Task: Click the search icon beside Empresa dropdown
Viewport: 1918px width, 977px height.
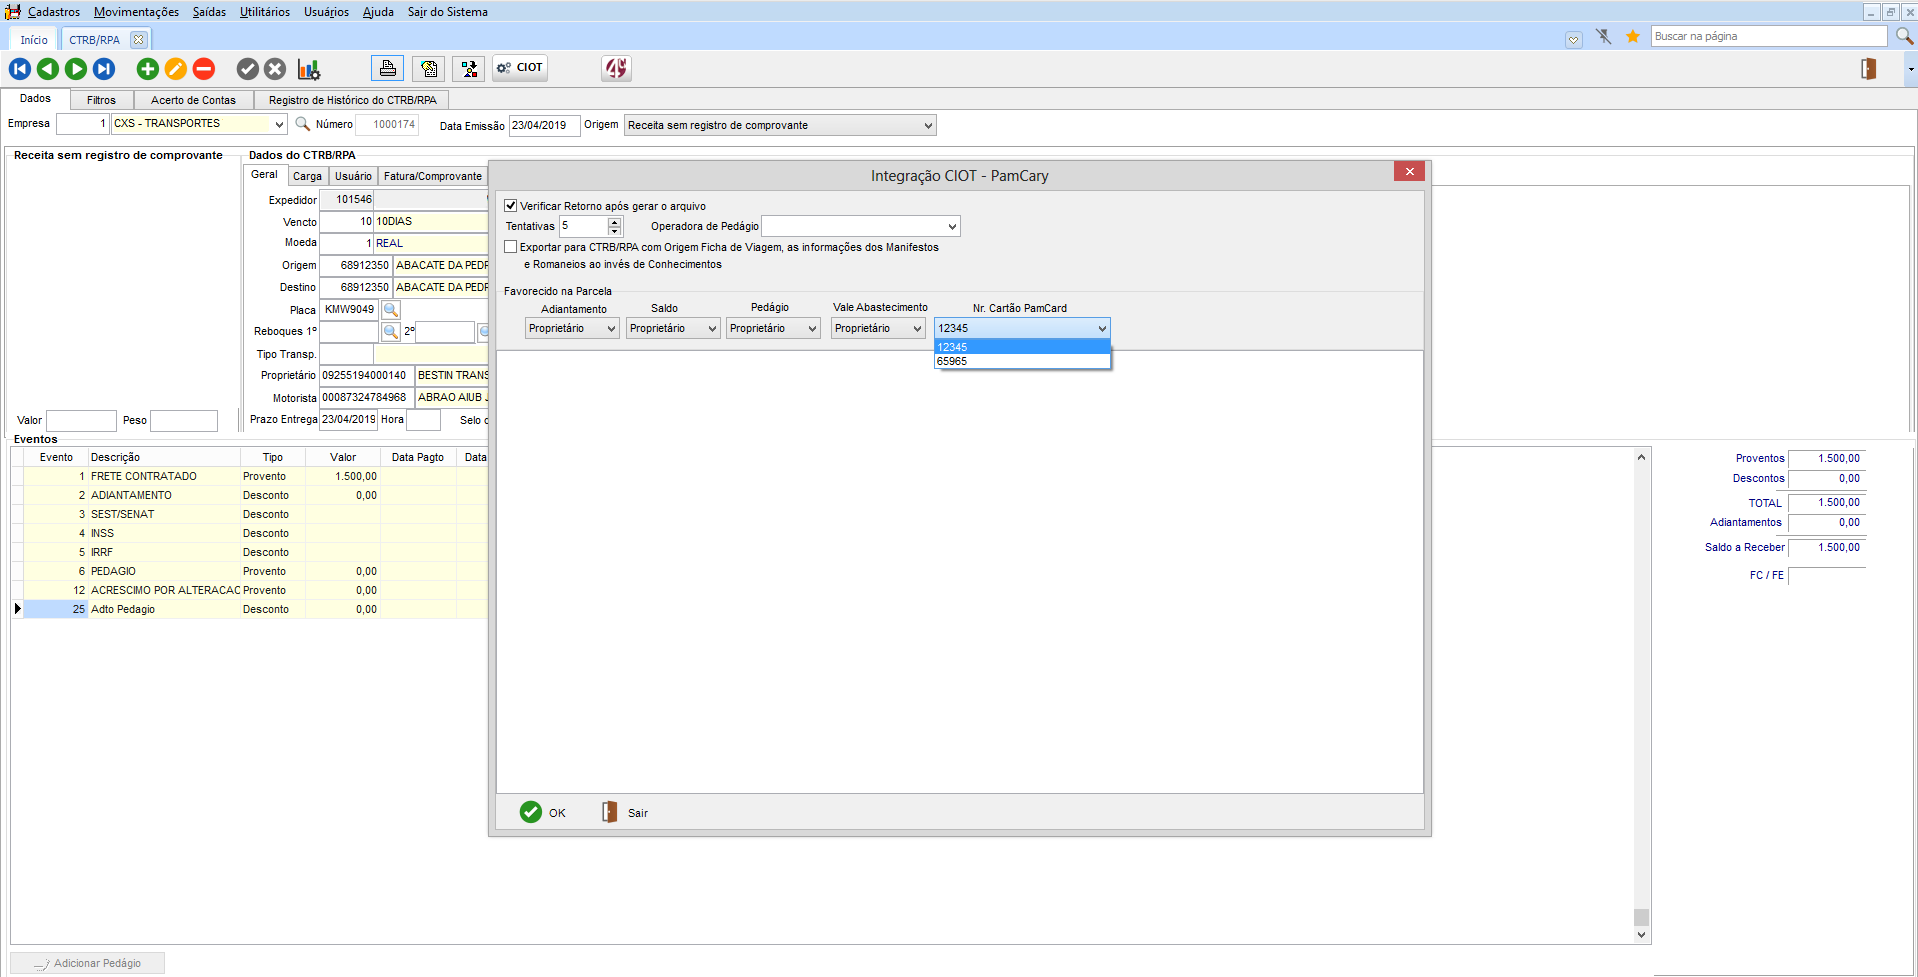Action: pyautogui.click(x=303, y=124)
